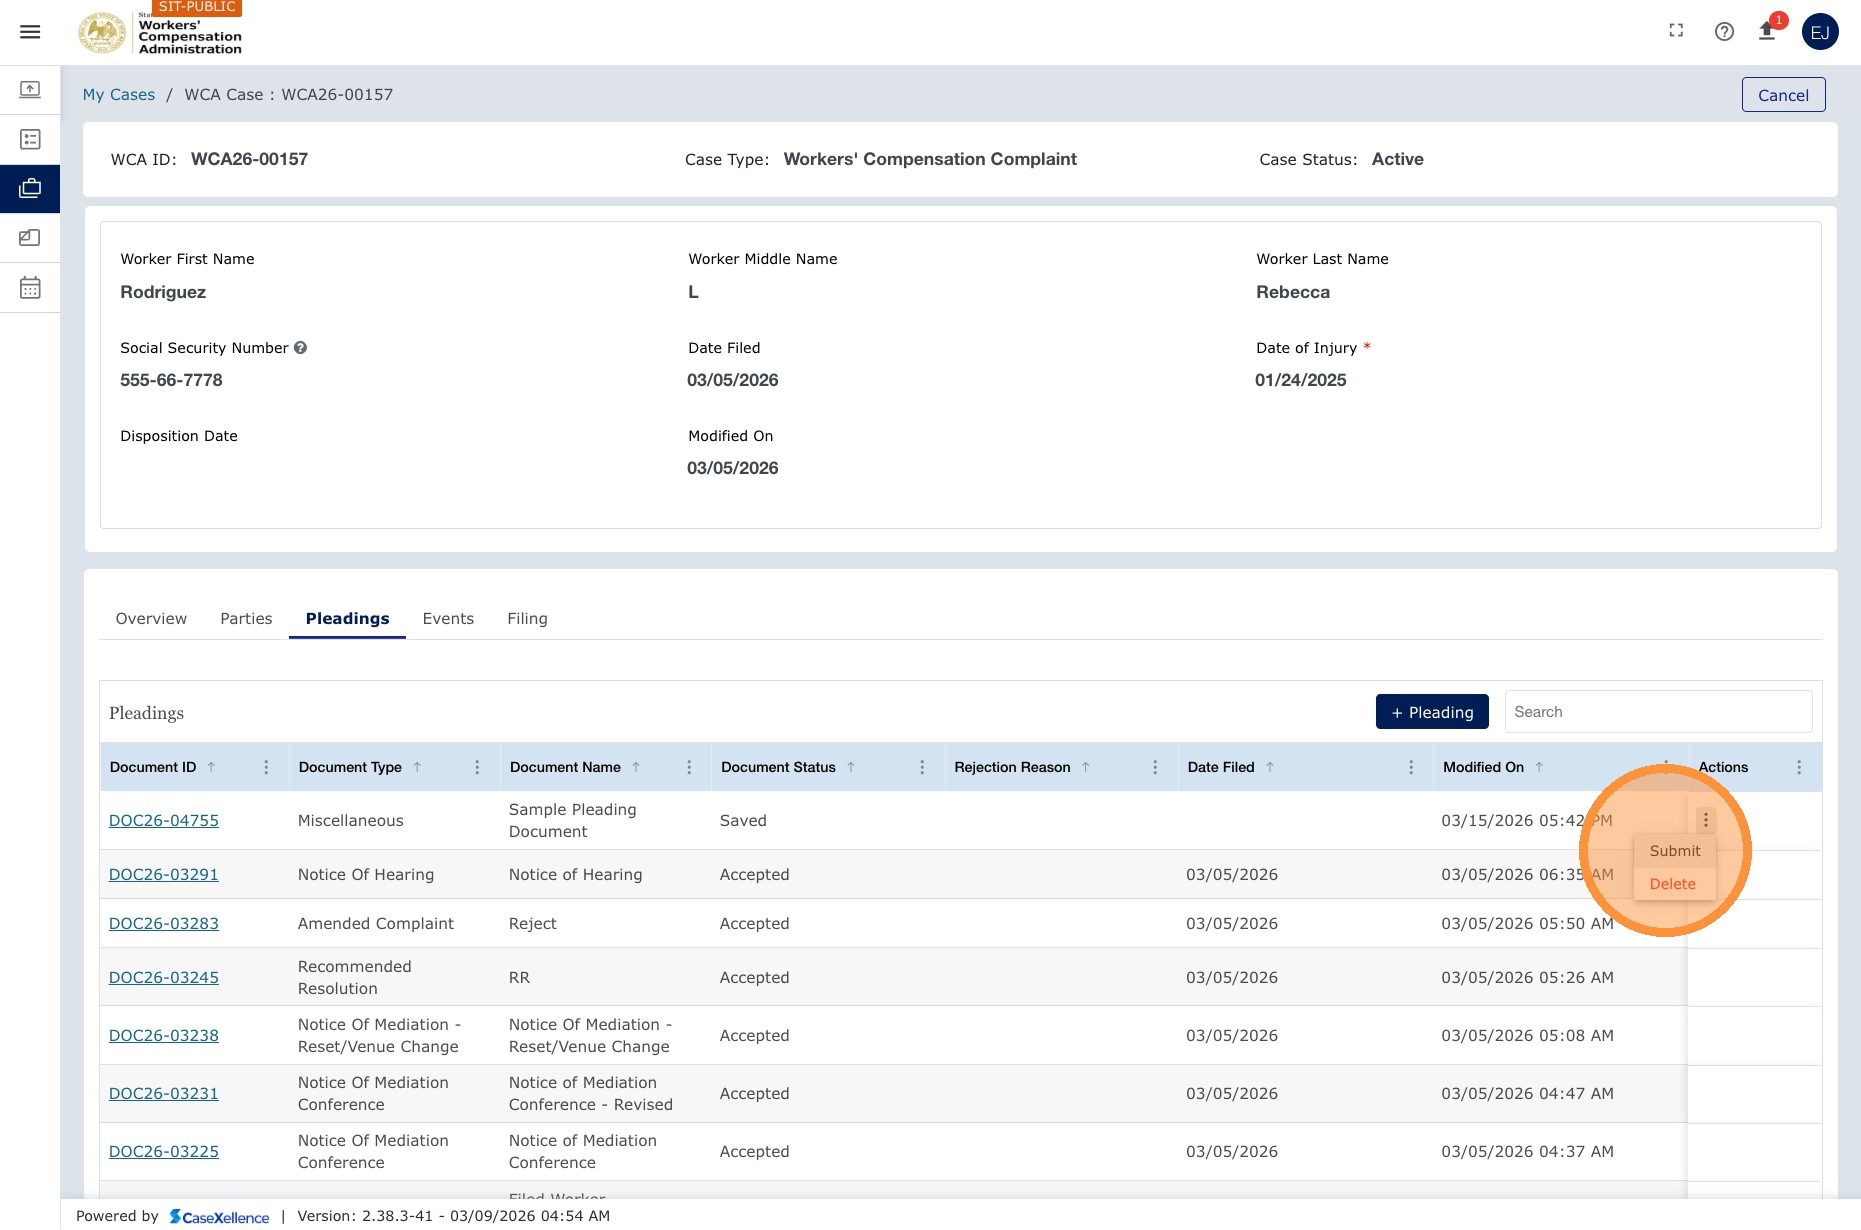
Task: Open Document ID column options menu
Action: pyautogui.click(x=266, y=767)
